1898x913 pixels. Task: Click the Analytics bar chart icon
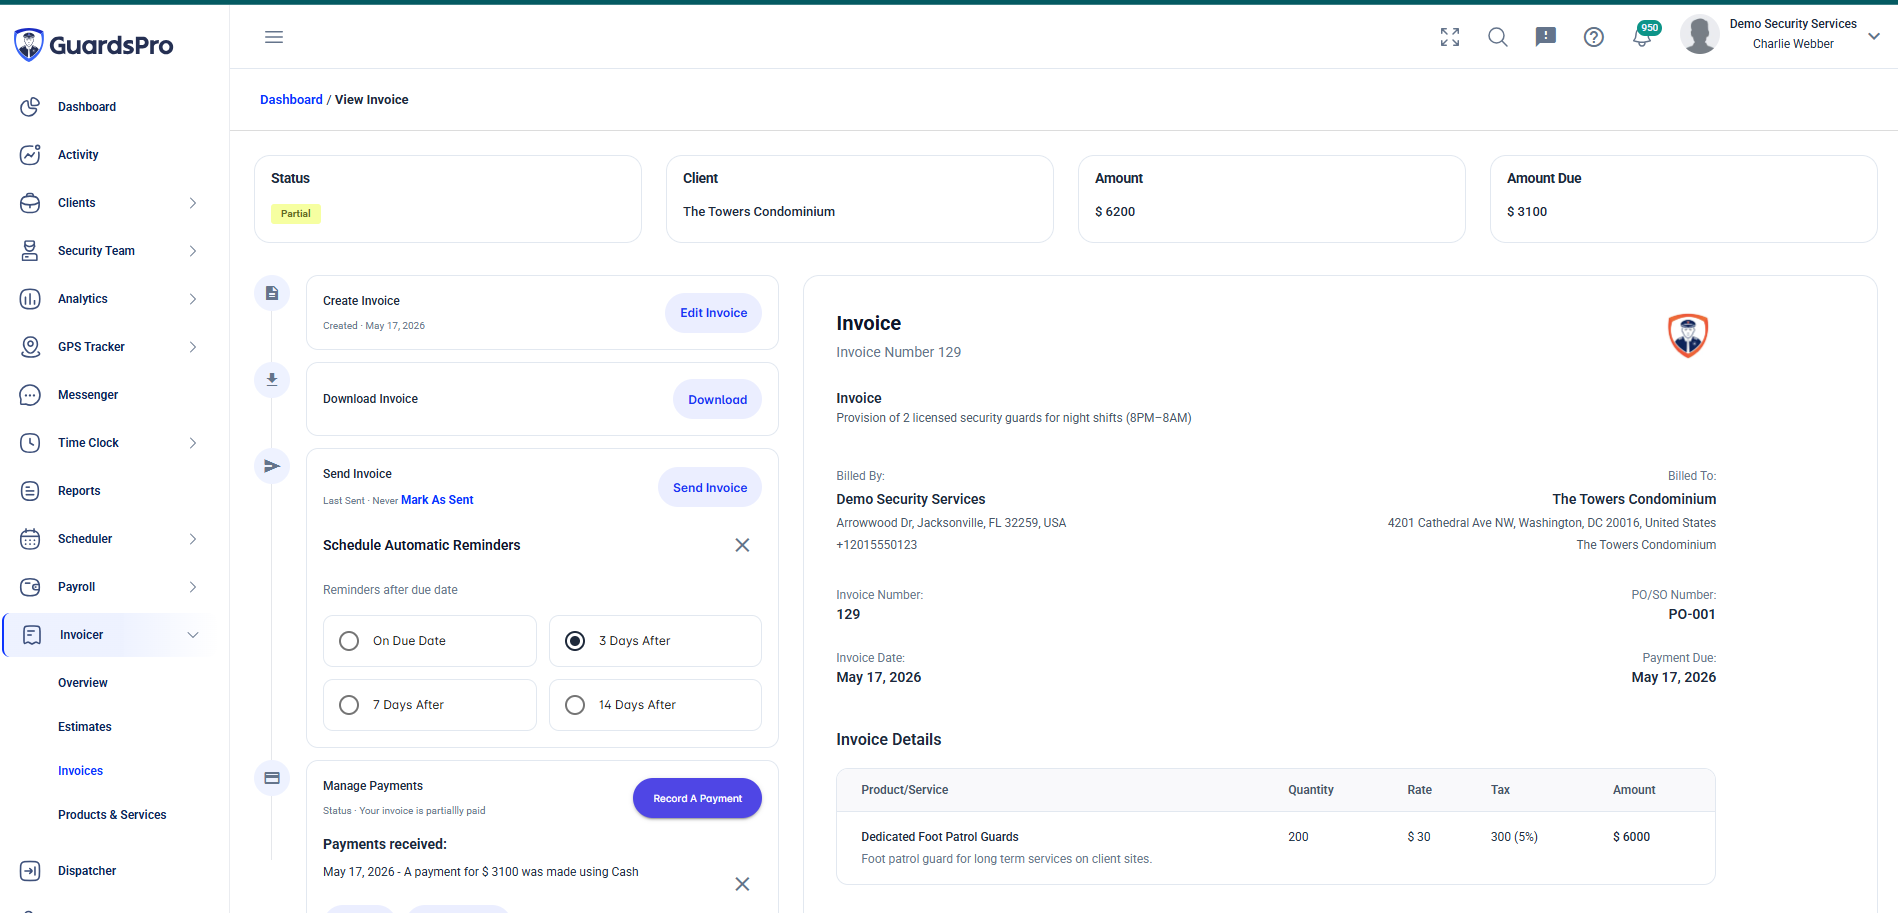click(x=30, y=299)
